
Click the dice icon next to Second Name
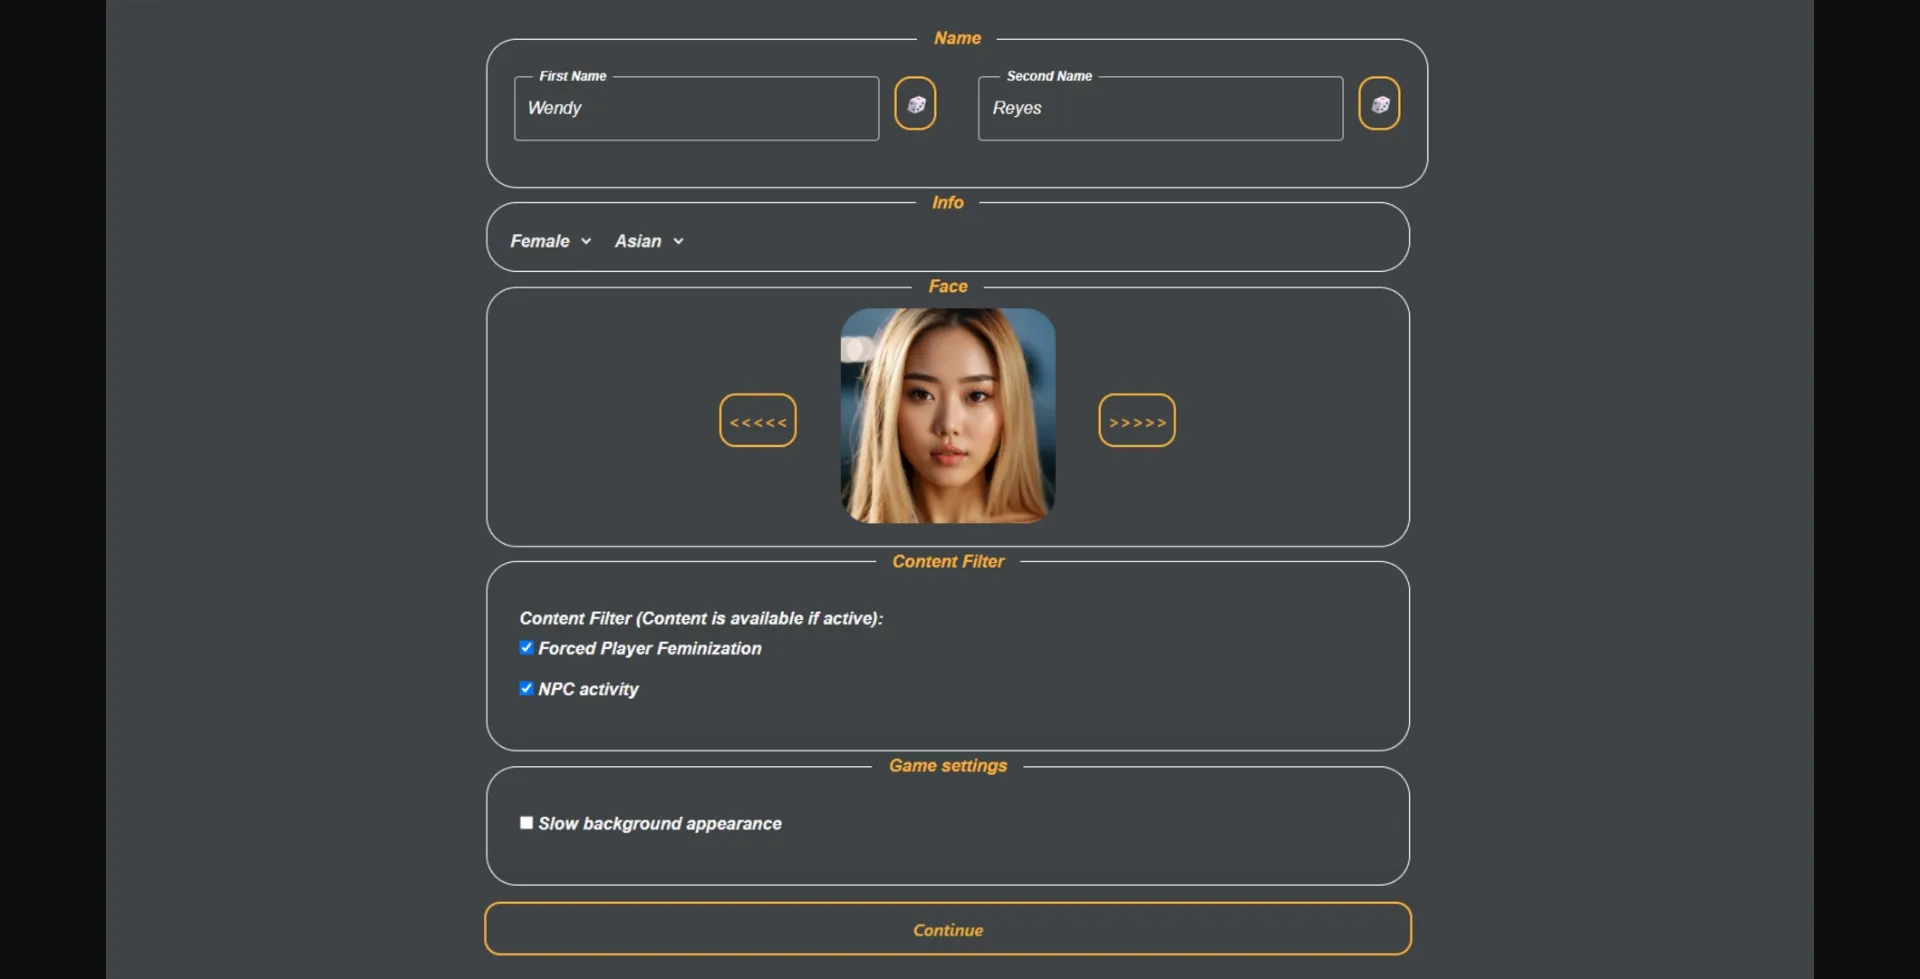(1379, 103)
